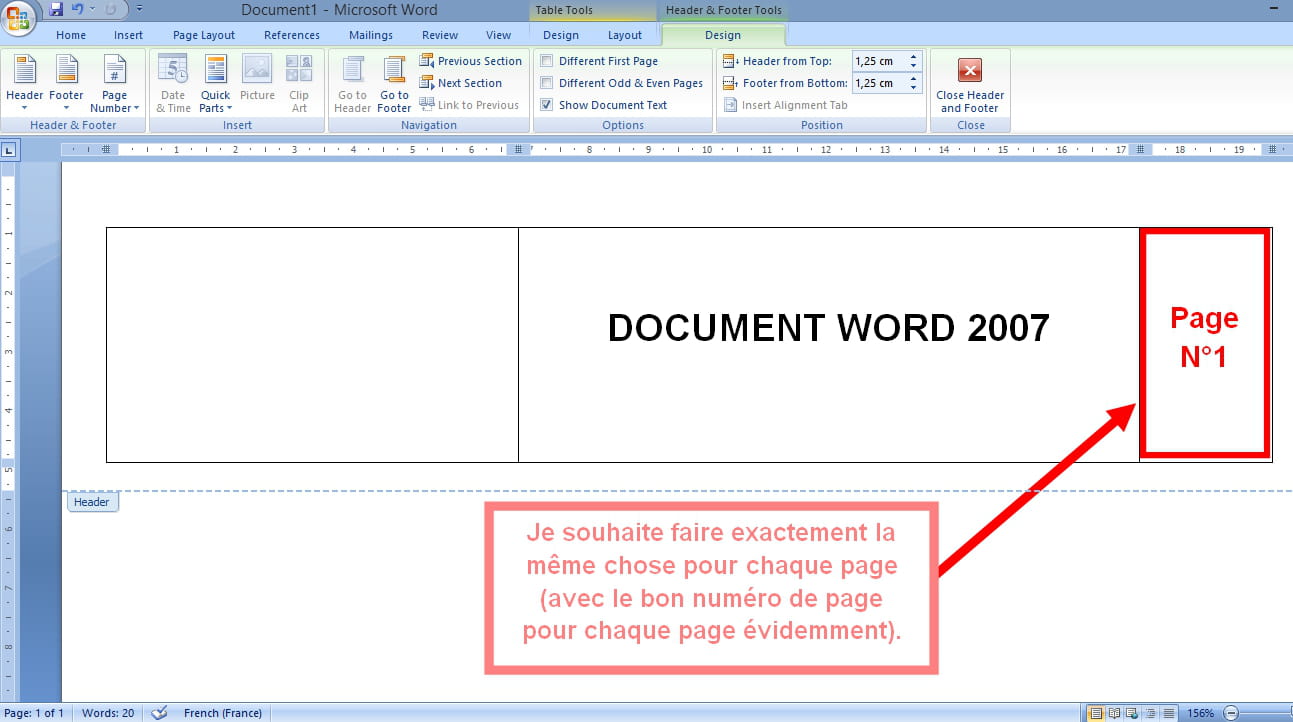Screen dimensions: 1293x722
Task: Decrease Footer from Bottom value
Action: coord(914,88)
